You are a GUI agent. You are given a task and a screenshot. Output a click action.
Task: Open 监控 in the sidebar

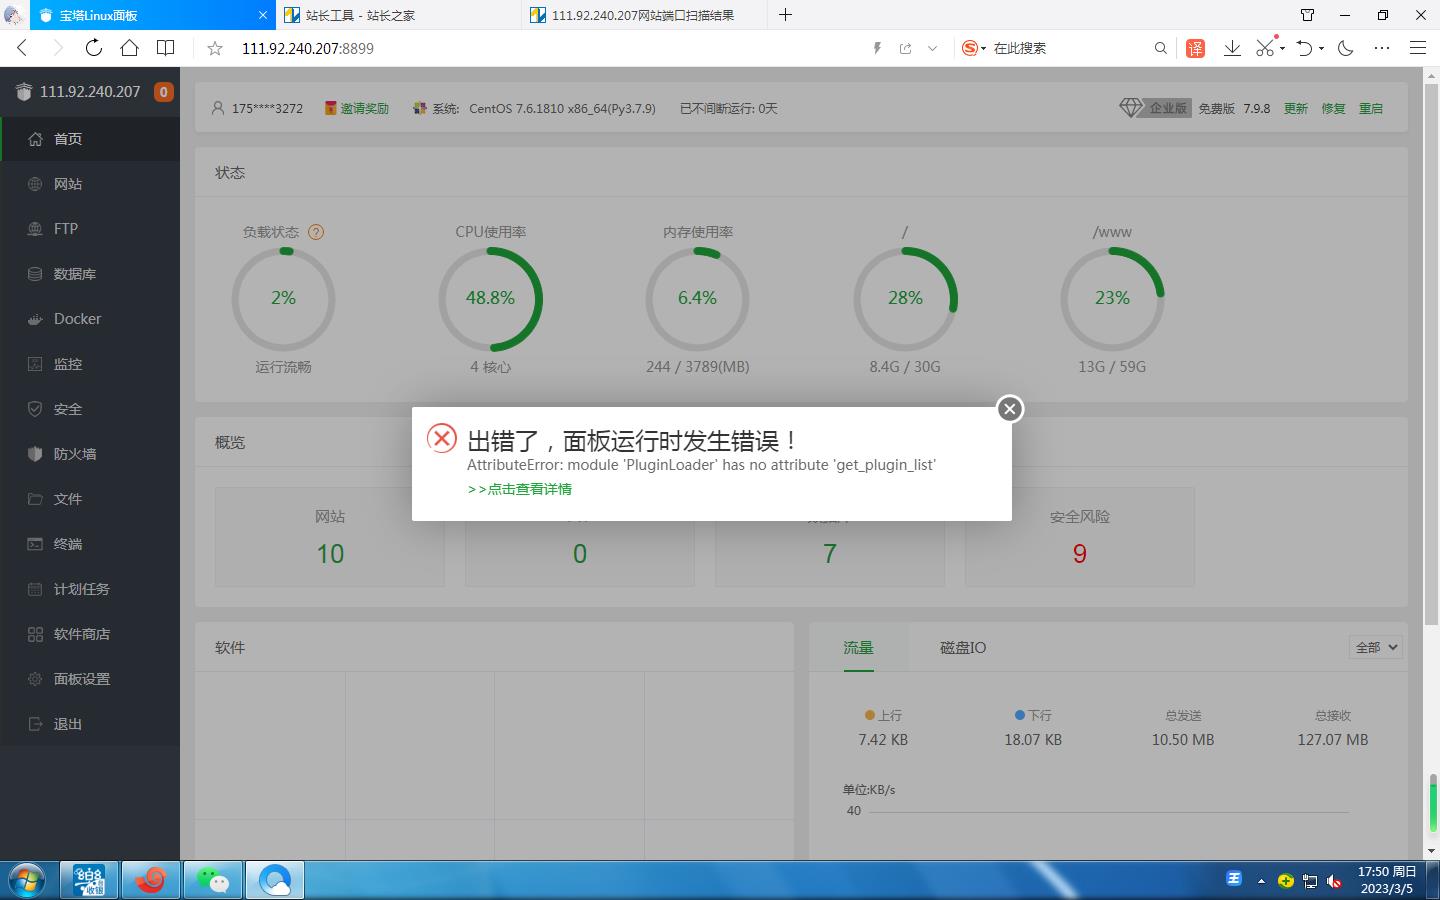tap(90, 364)
